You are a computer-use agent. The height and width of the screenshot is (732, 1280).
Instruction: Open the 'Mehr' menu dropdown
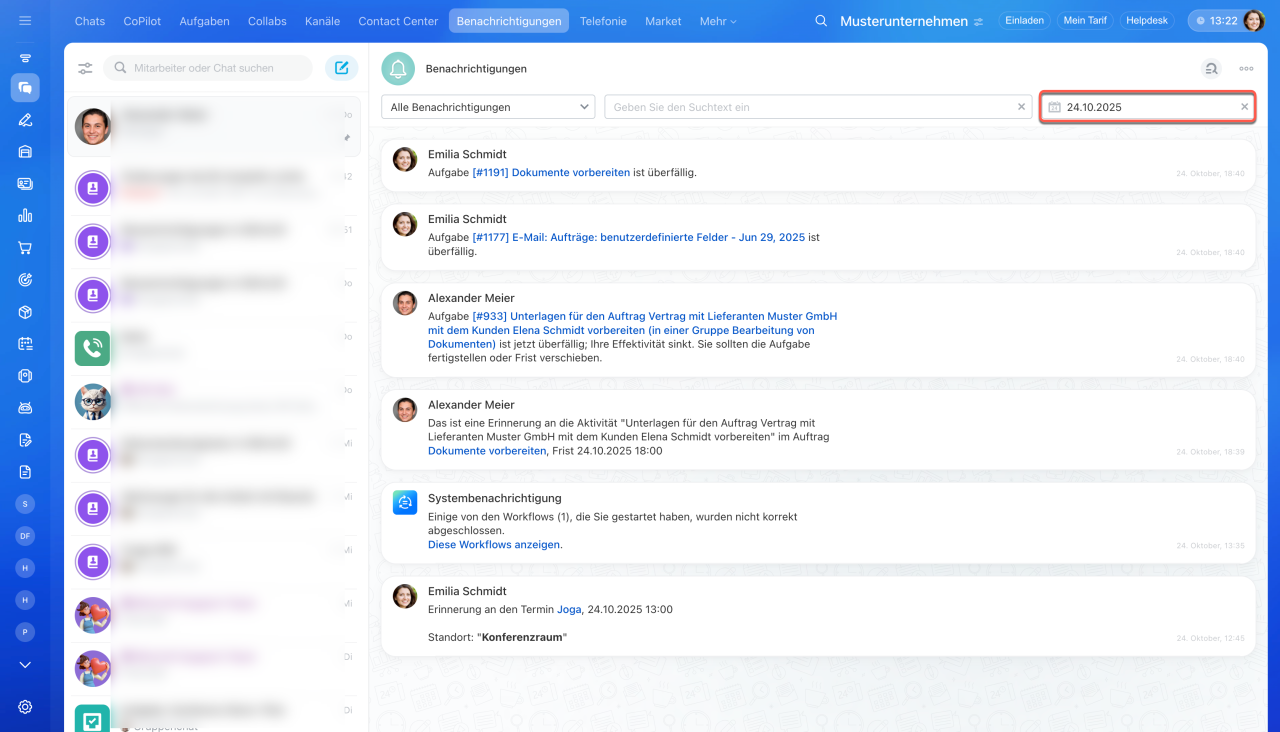718,21
